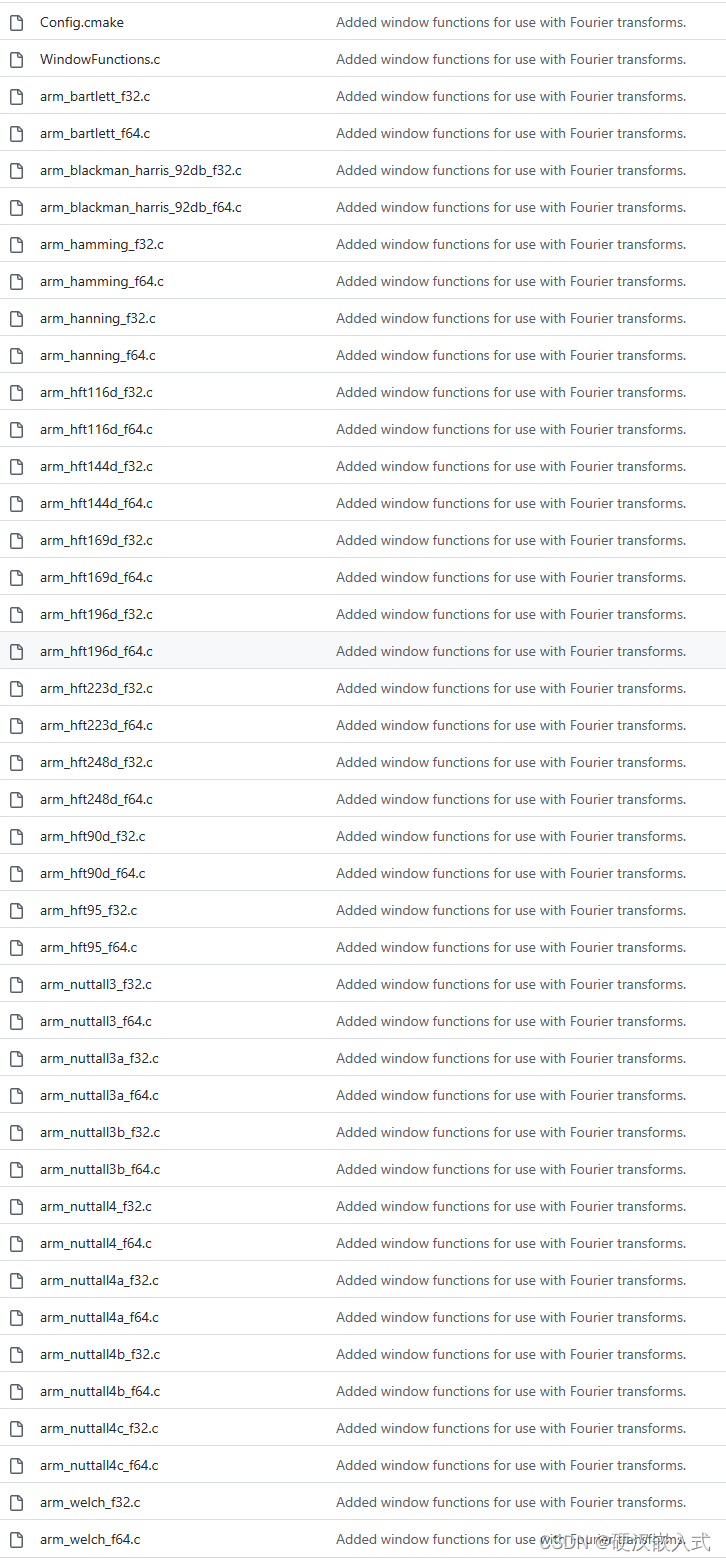
Task: Open arm_nuttall3b_f64.c
Action: click(x=100, y=1169)
